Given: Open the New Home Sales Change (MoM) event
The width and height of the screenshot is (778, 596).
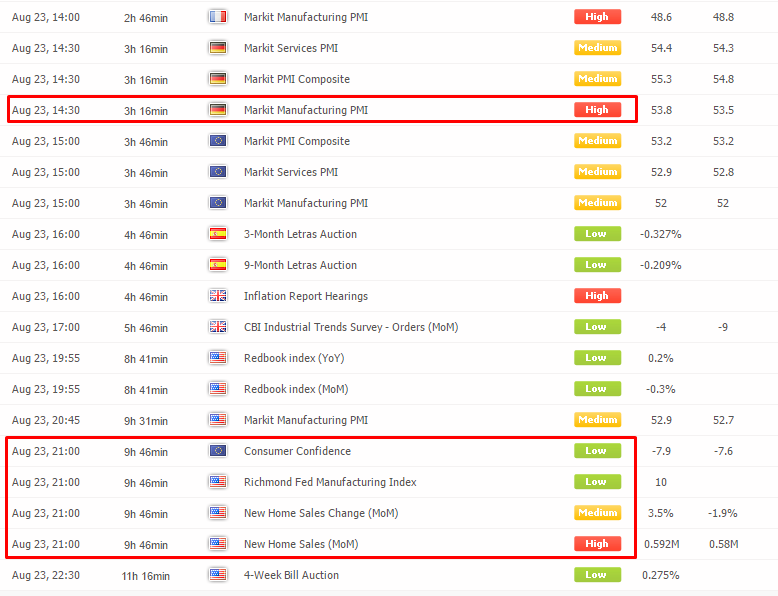Looking at the screenshot, I should pyautogui.click(x=321, y=513).
